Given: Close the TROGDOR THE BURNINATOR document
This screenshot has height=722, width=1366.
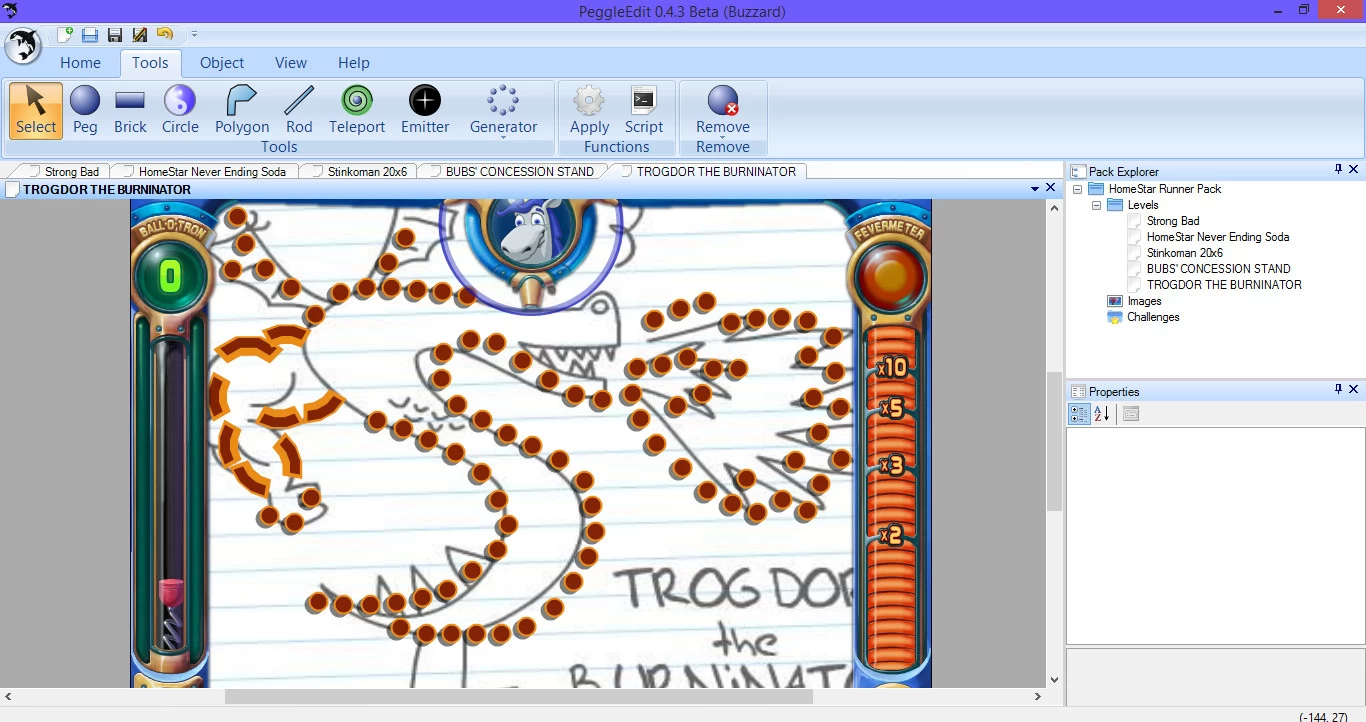Looking at the screenshot, I should (x=1051, y=187).
